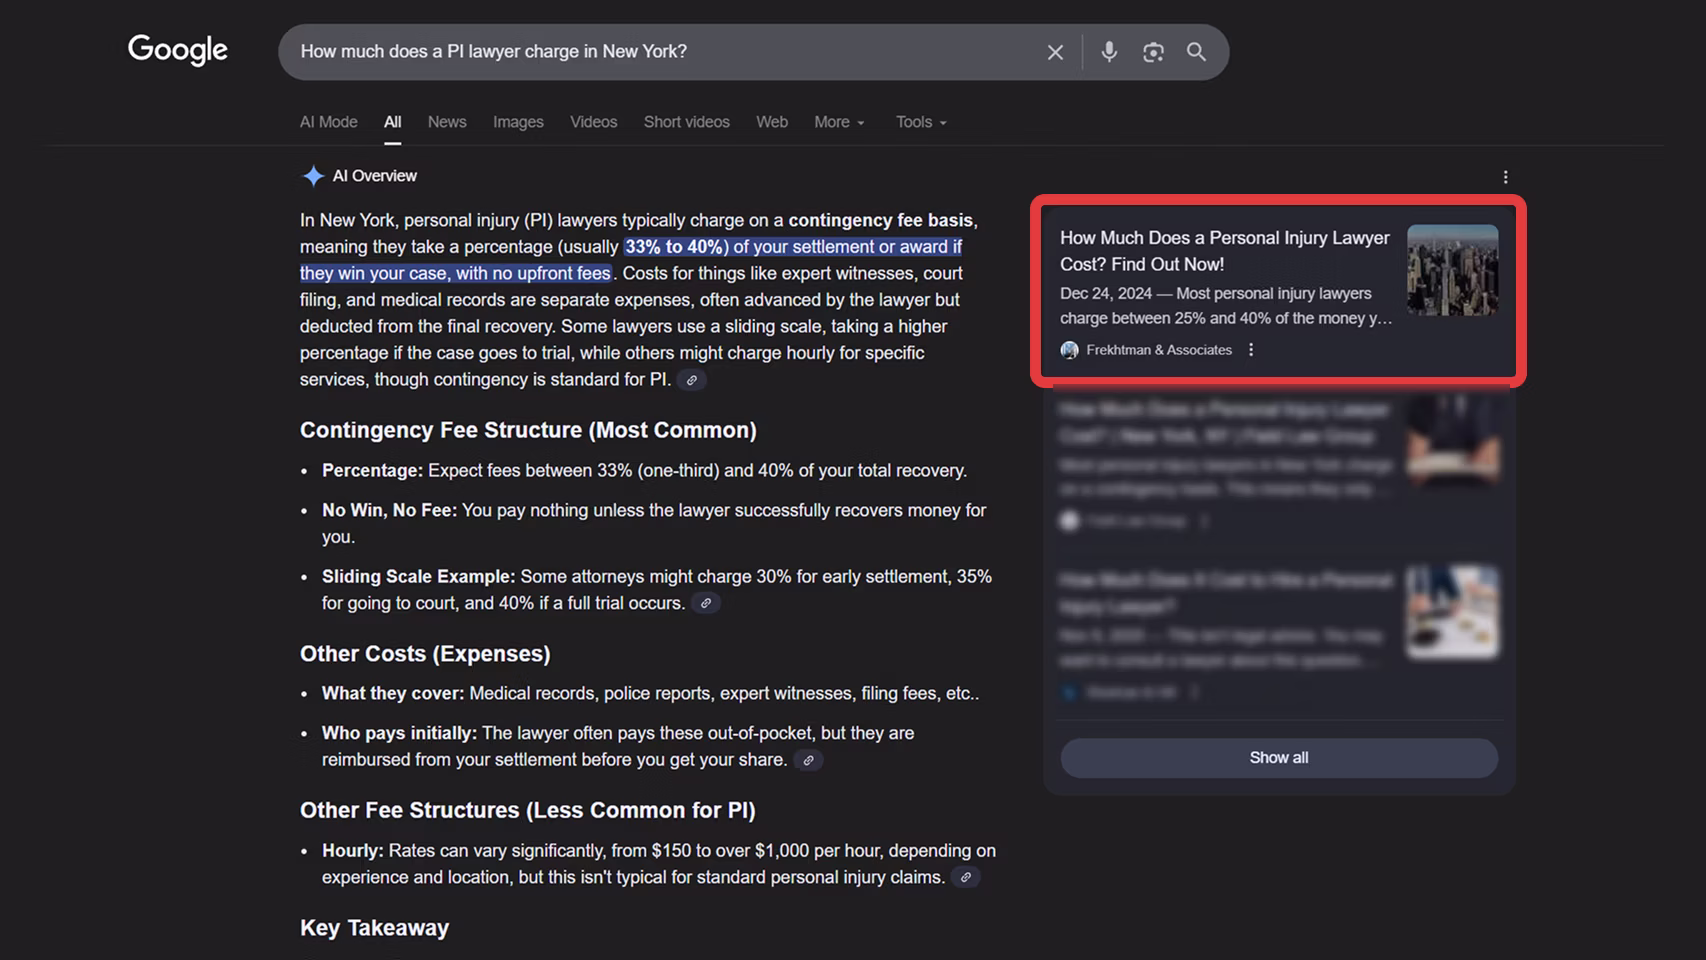
Task: Open AI Overview three-dot options menu
Action: click(1505, 177)
